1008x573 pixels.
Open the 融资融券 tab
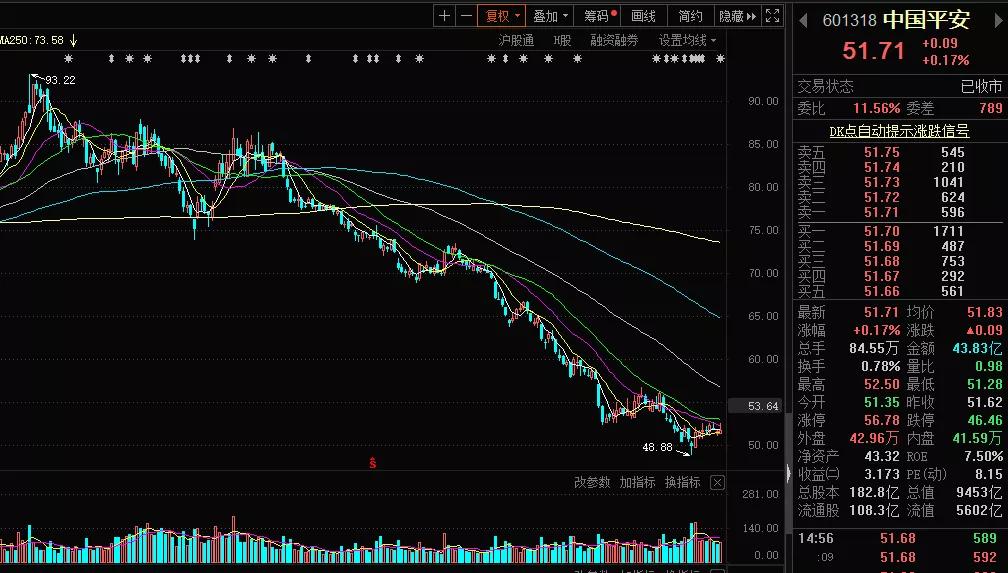pyautogui.click(x=615, y=41)
